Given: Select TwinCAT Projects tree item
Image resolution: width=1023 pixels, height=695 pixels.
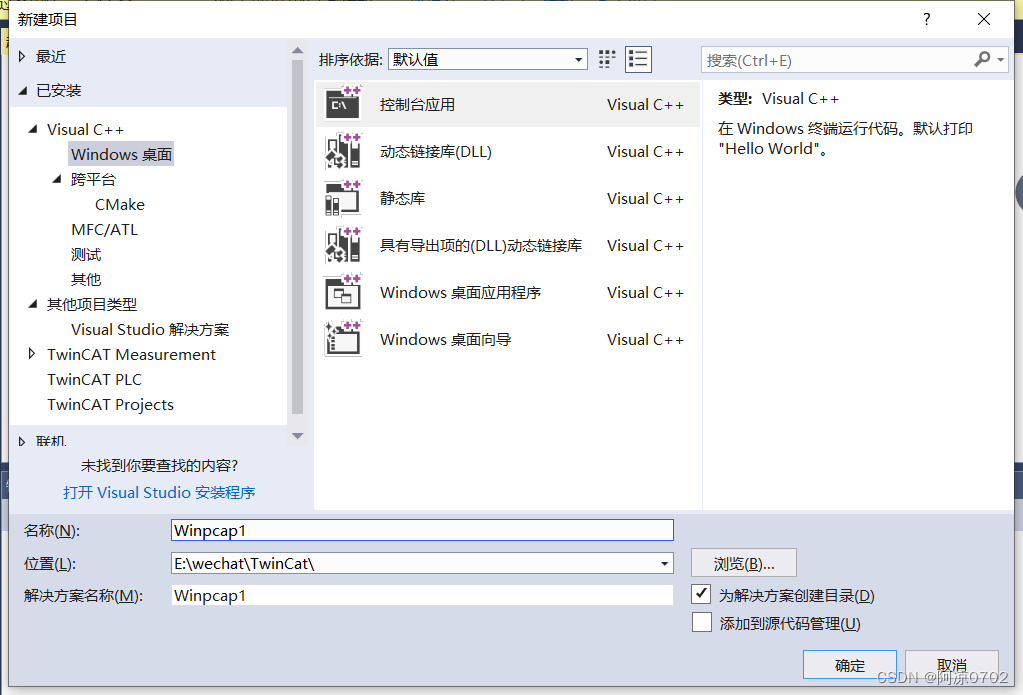Looking at the screenshot, I should click(x=110, y=404).
